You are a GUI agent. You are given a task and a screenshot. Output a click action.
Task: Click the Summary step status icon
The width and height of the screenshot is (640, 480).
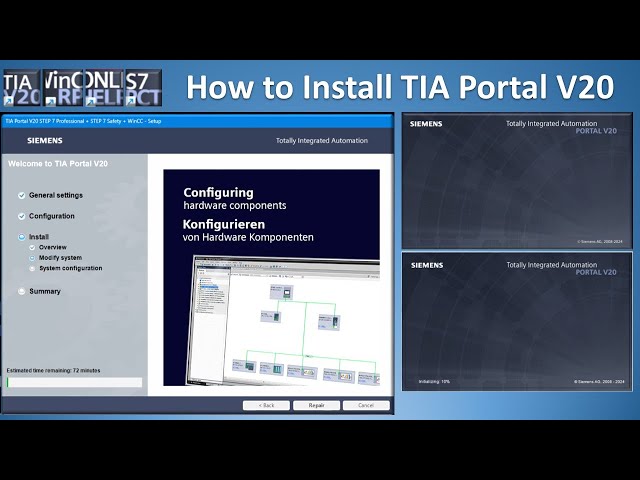click(22, 291)
